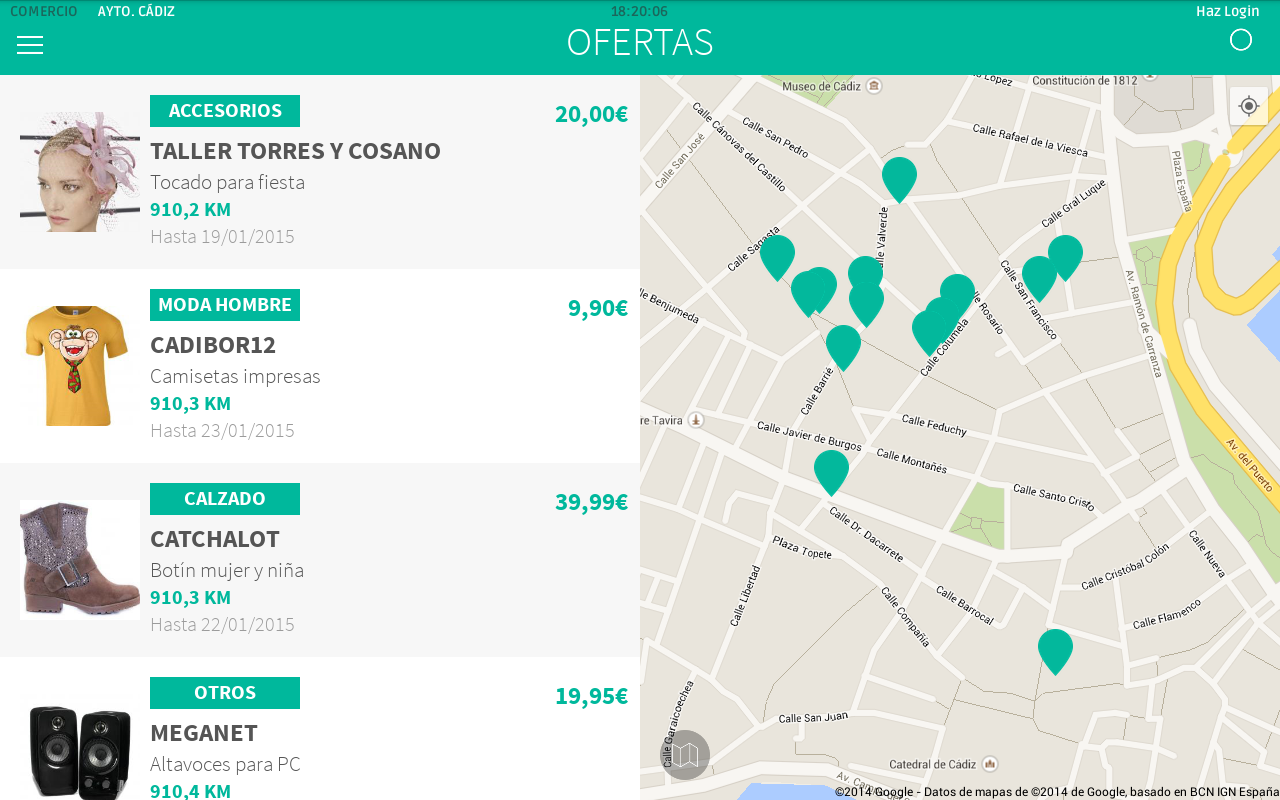Click Camisetas impresas description
This screenshot has height=800, width=1280.
[x=235, y=376]
